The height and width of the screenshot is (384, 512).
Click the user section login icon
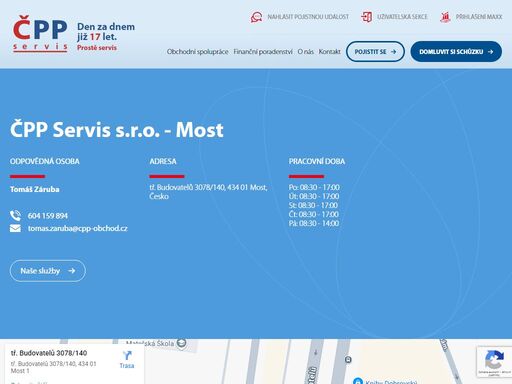(366, 17)
